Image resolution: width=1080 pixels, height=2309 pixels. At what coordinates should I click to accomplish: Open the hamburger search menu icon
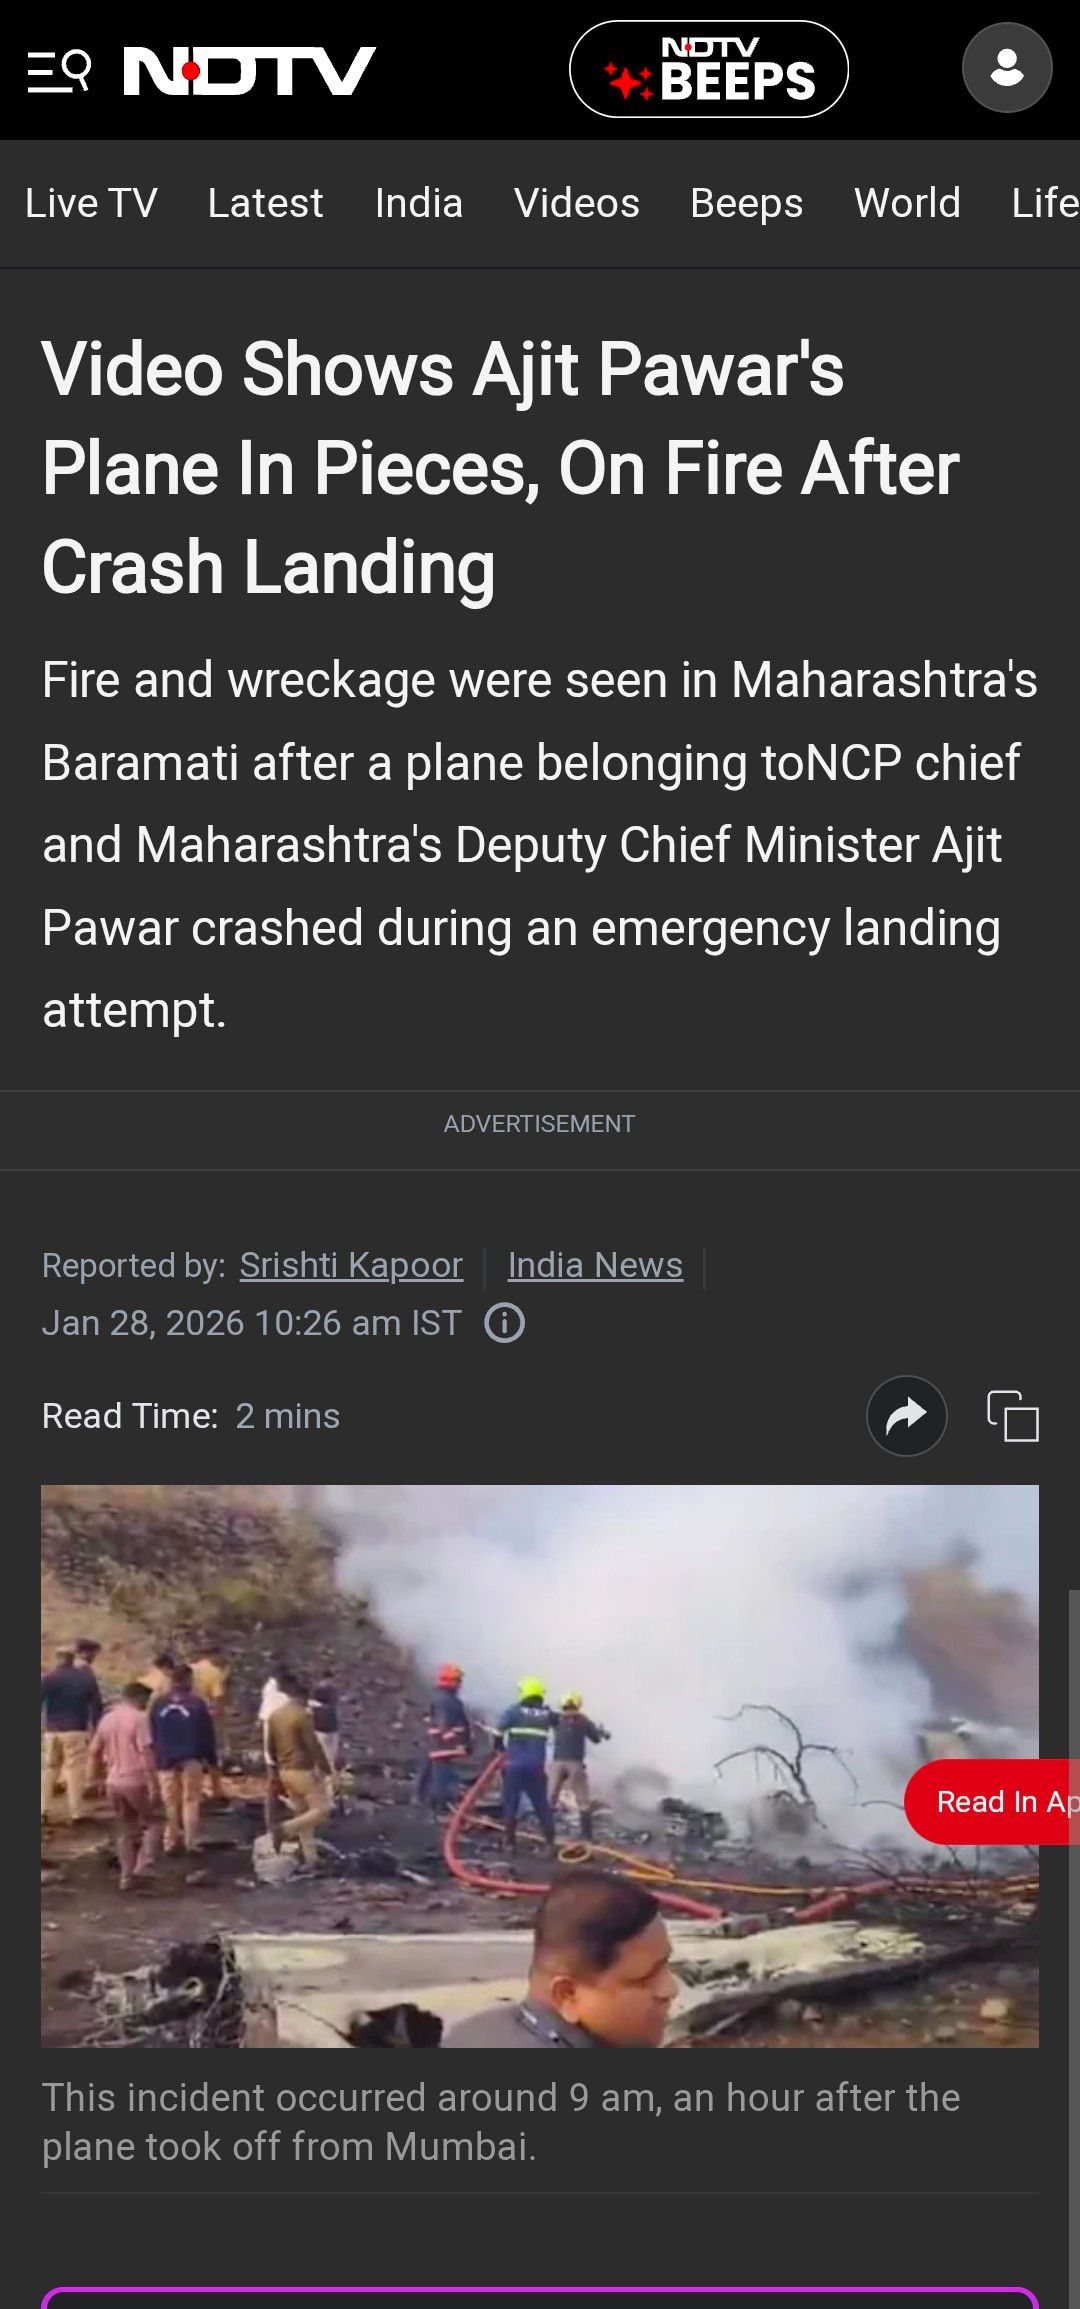click(x=59, y=71)
